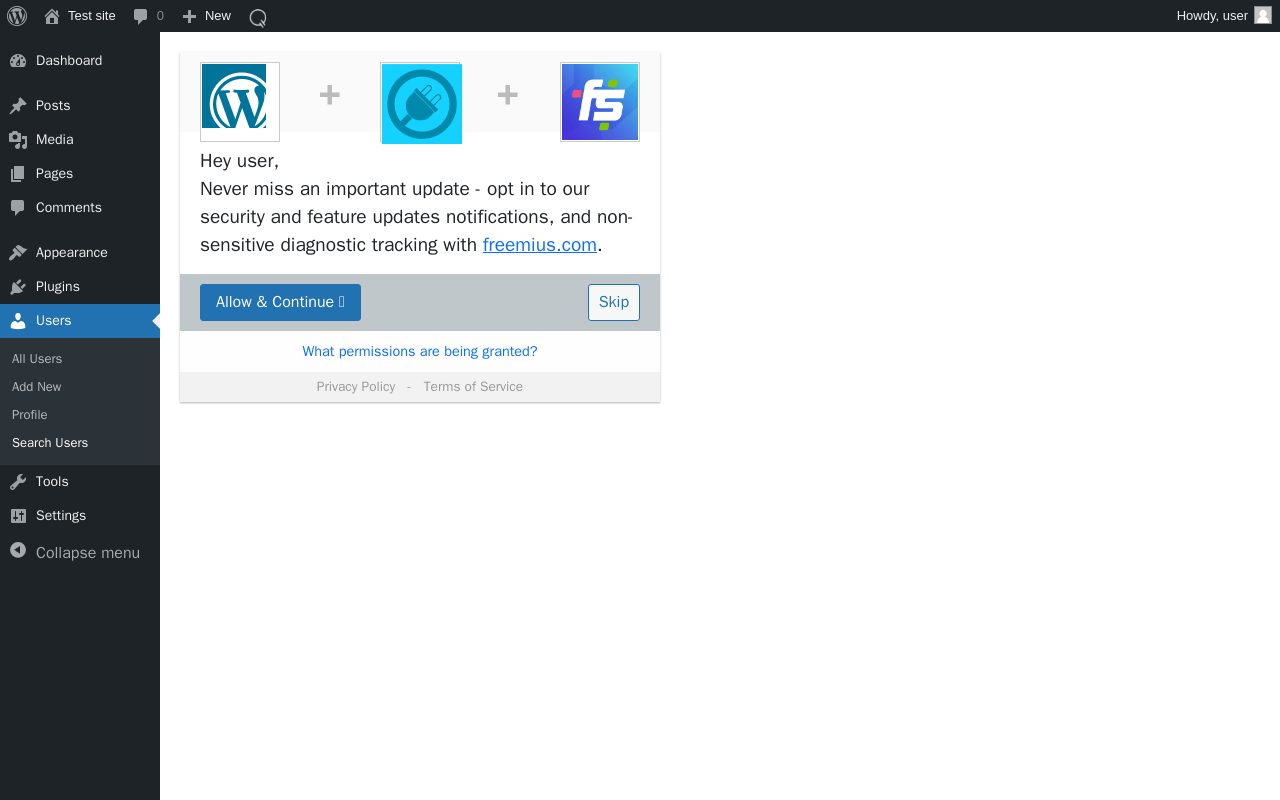Expand What permissions are being granted
Viewport: 1280px width, 800px height.
[420, 352]
